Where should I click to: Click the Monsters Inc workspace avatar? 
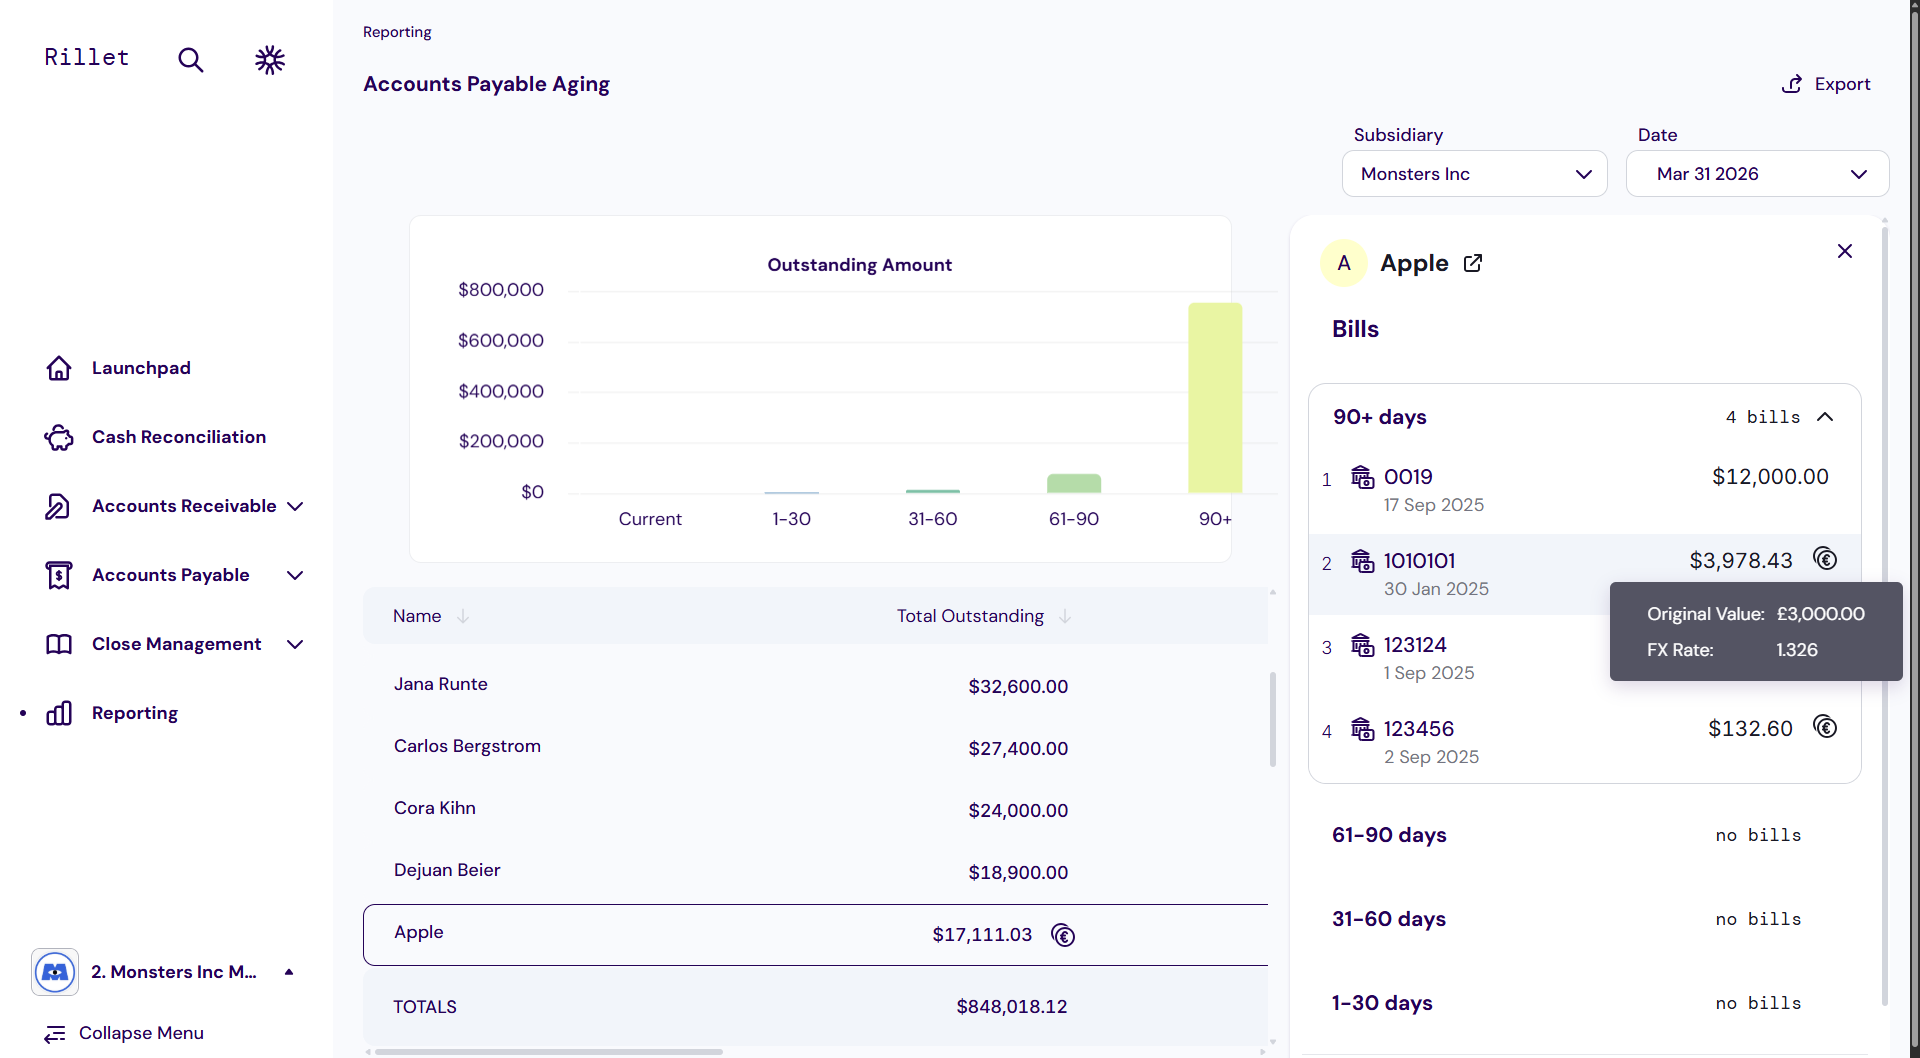coord(55,972)
